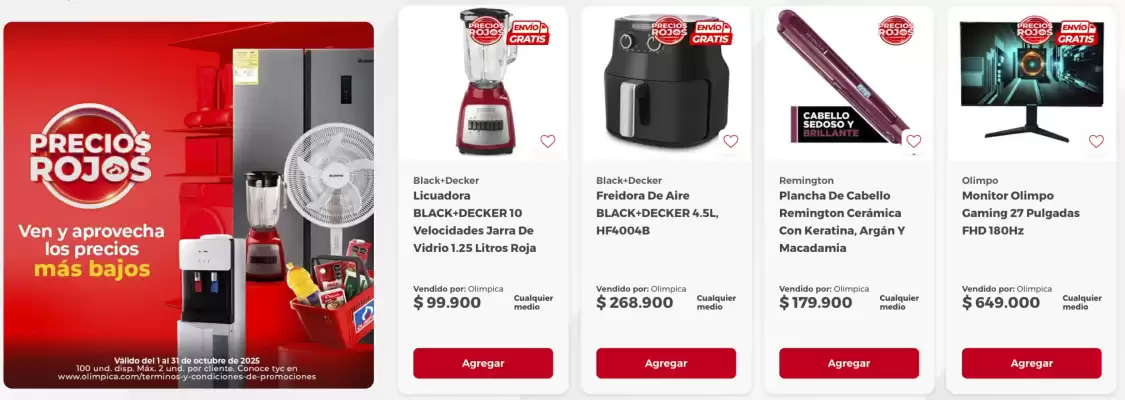Add the Licuadora blender to cart
The height and width of the screenshot is (400, 1125).
(x=483, y=363)
